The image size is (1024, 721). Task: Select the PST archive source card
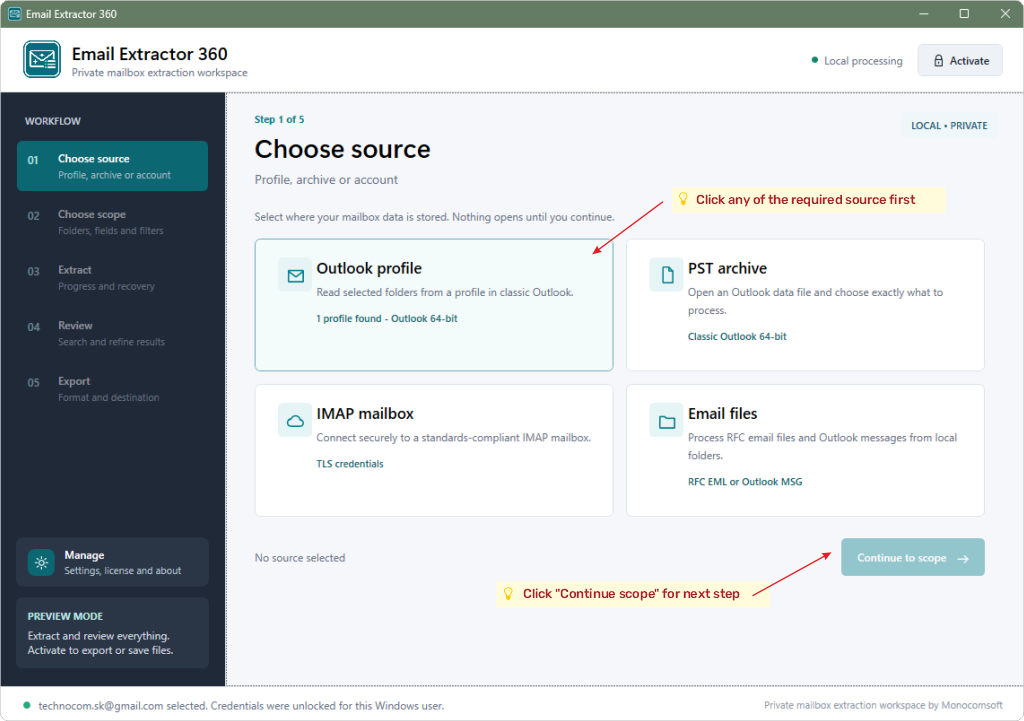(x=805, y=305)
